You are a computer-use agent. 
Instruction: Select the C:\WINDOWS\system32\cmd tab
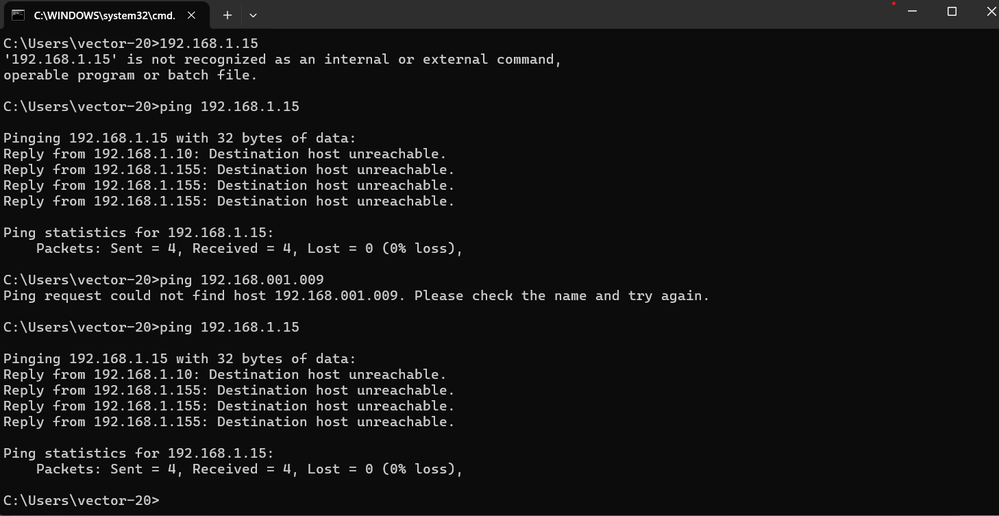tap(106, 15)
